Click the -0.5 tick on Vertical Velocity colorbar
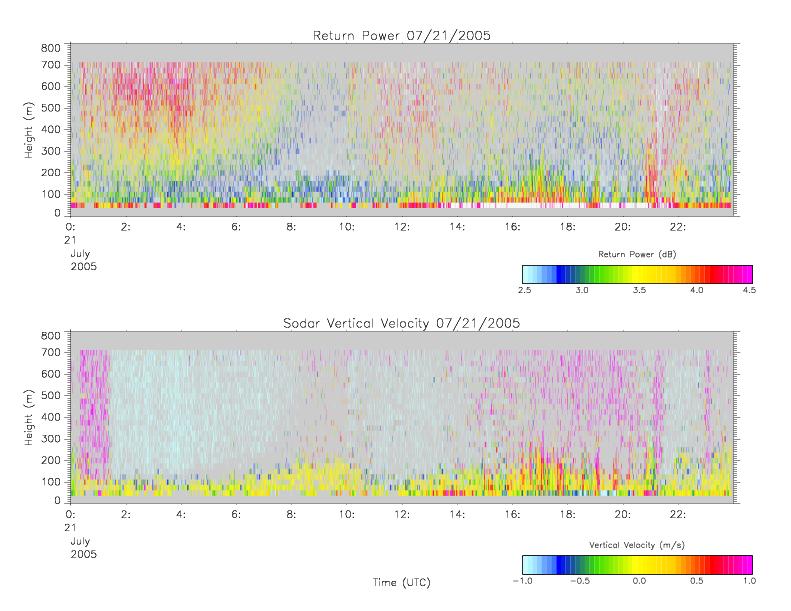791x611 pixels. pos(580,581)
